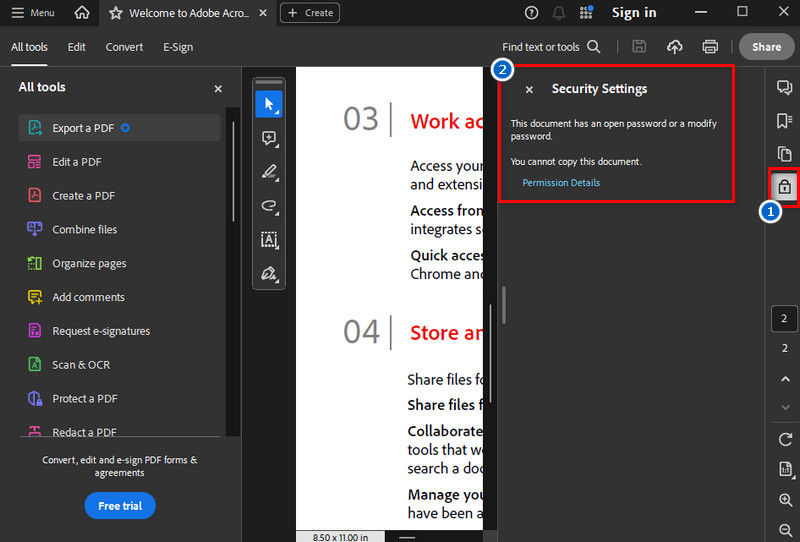Print the document using printer icon
Viewport: 800px width, 542px height.
click(710, 47)
